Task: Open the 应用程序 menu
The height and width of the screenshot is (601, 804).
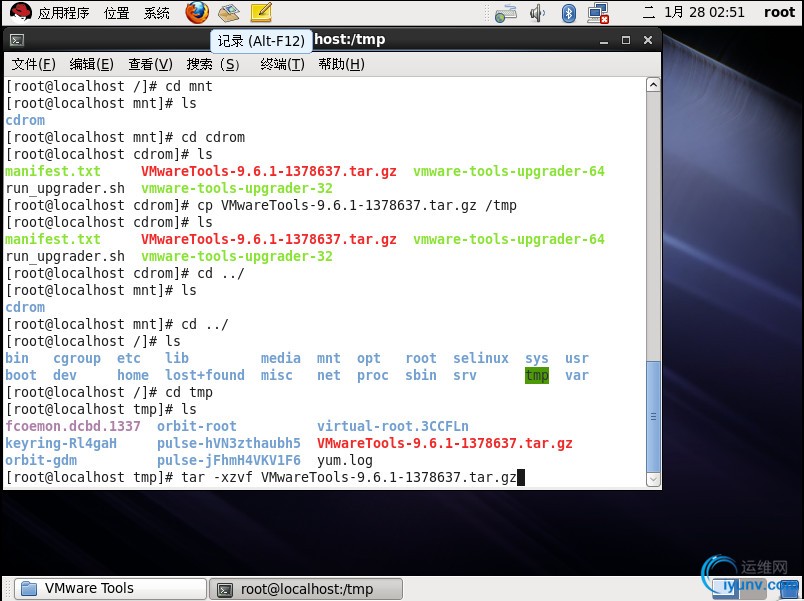Action: pos(64,12)
